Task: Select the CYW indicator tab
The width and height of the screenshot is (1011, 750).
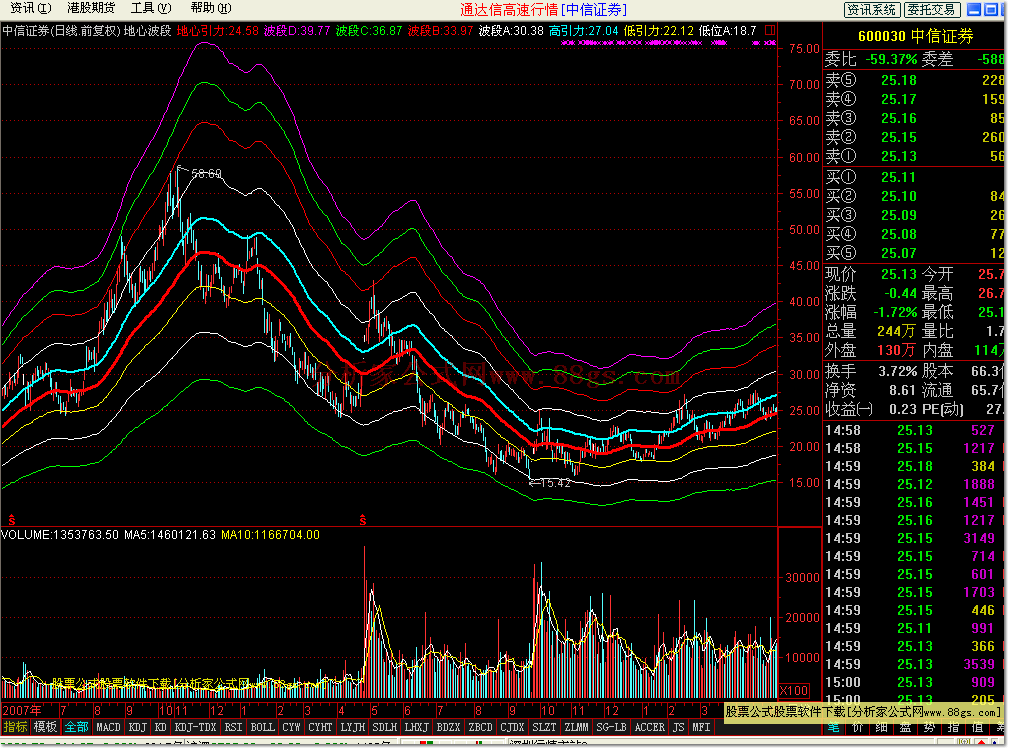Action: tap(291, 727)
